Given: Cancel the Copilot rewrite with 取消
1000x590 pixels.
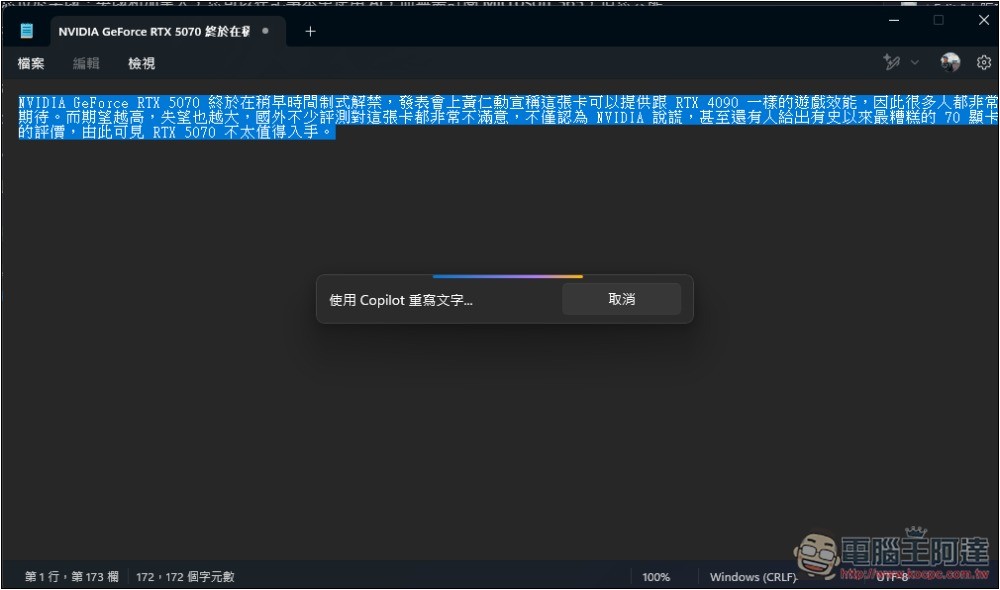Looking at the screenshot, I should click(x=621, y=299).
